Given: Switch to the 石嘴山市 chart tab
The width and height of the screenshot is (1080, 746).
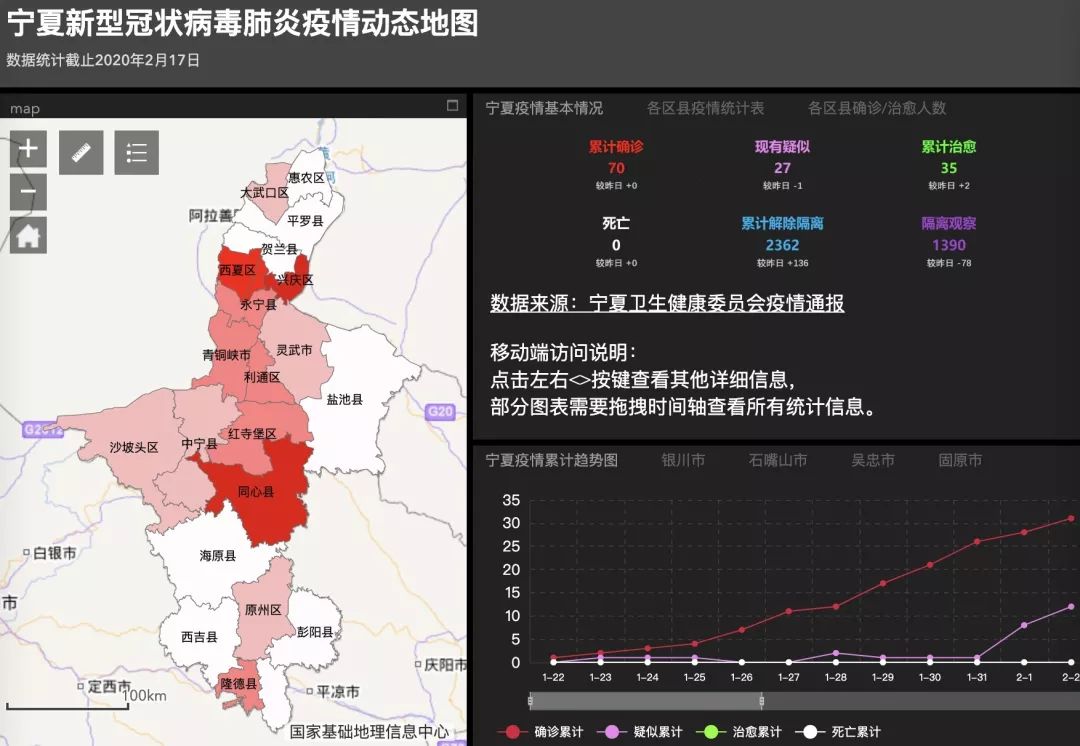Looking at the screenshot, I should pos(778,461).
